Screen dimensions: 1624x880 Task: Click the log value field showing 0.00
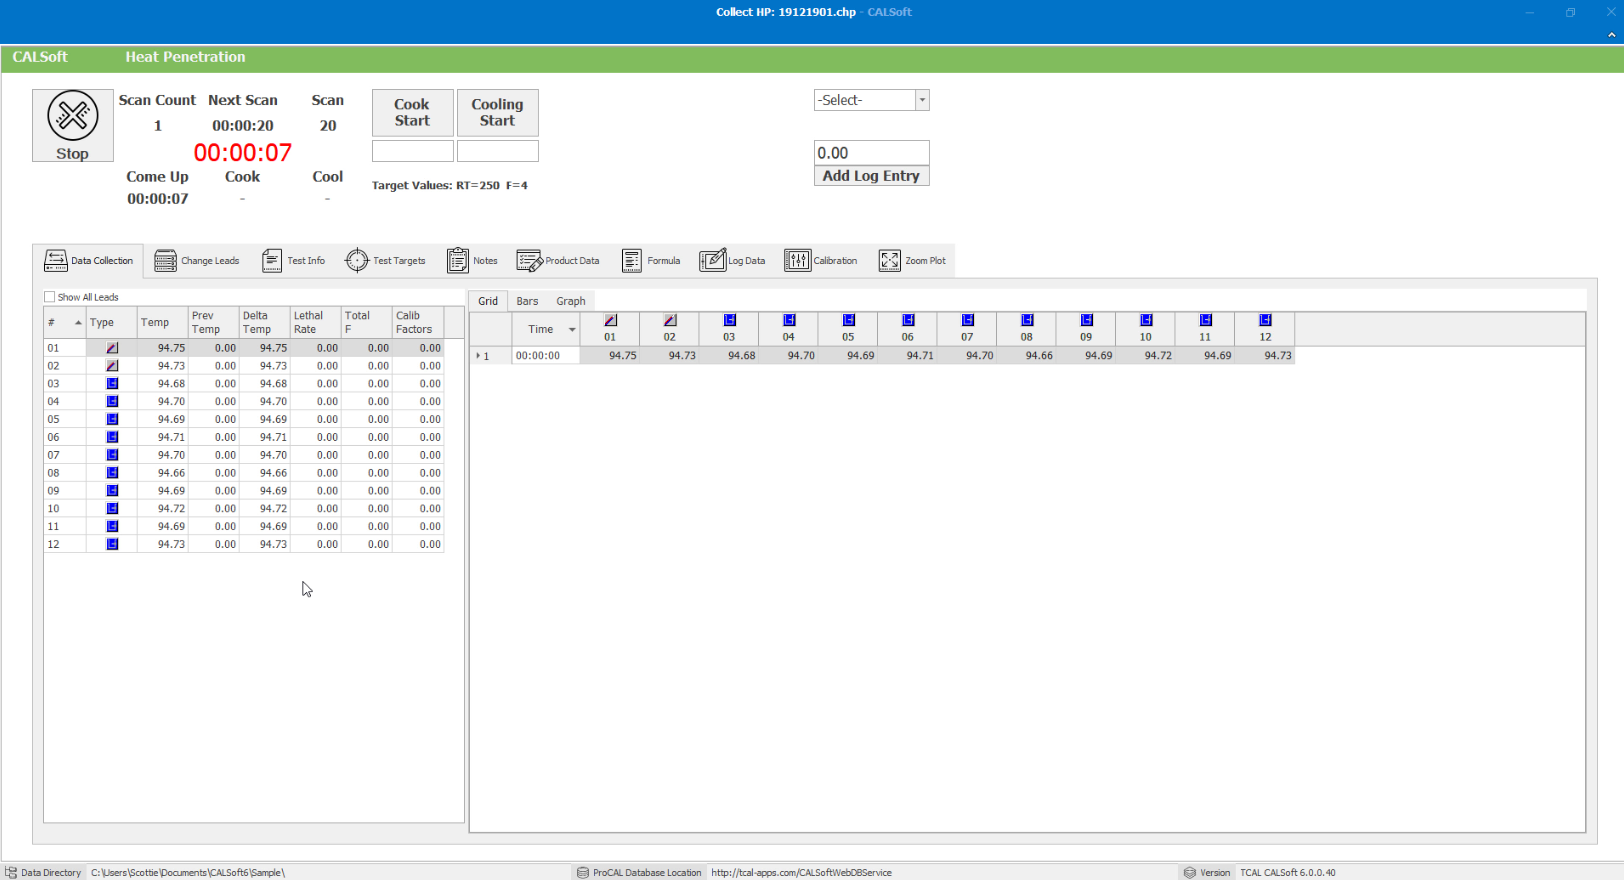[x=871, y=153]
